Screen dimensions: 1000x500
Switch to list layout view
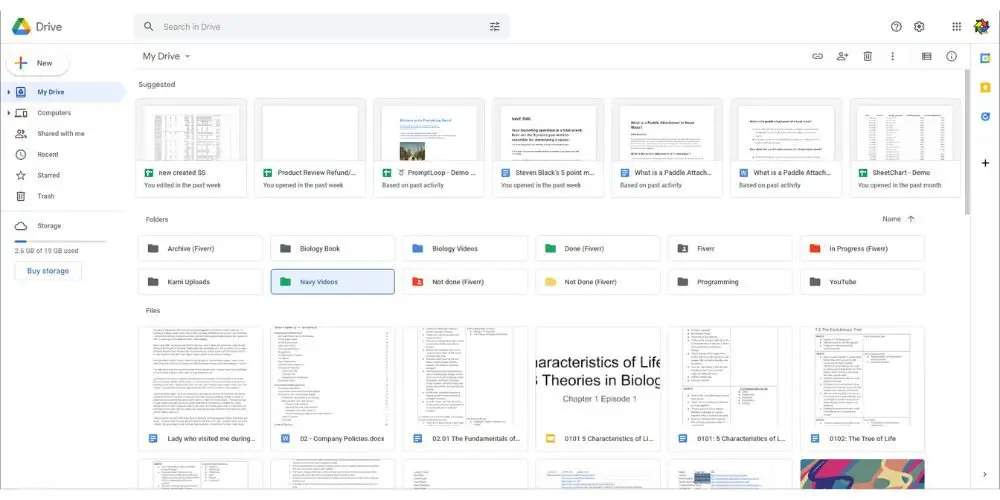(x=927, y=56)
